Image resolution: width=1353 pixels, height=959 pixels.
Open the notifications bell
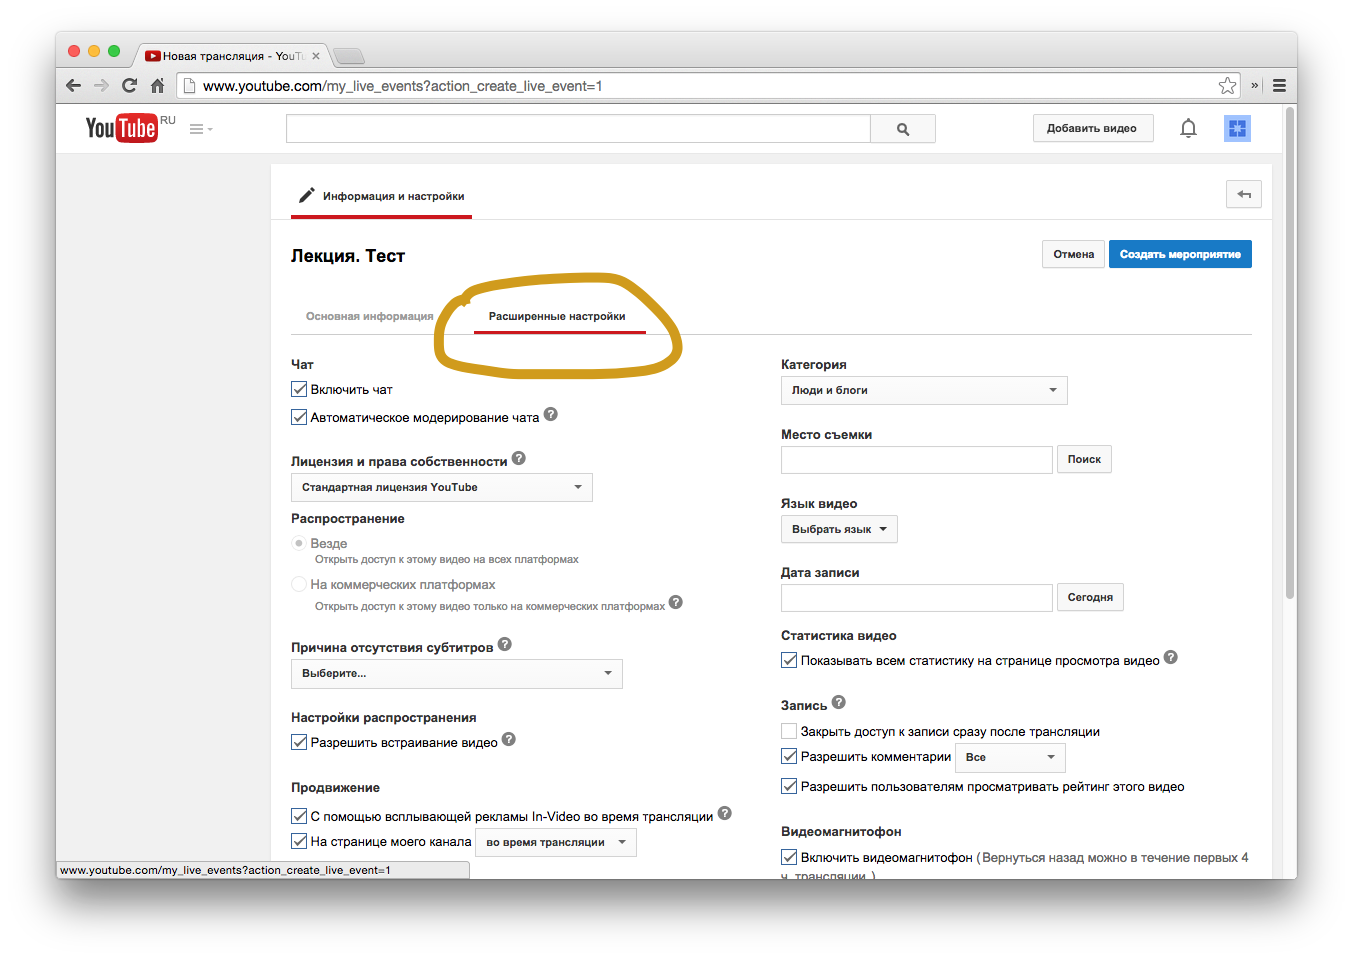(x=1188, y=128)
